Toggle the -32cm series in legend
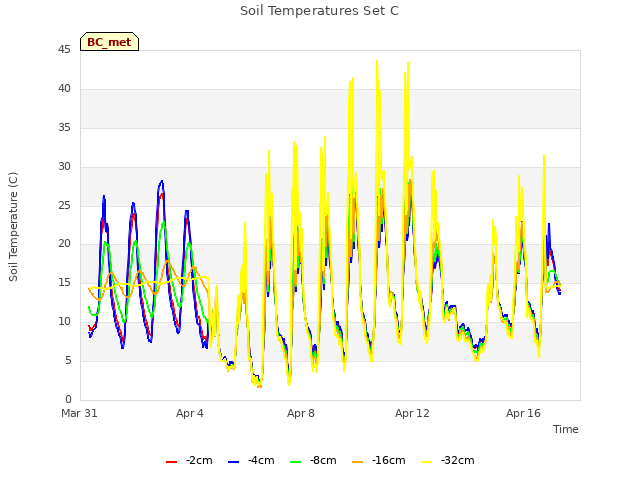640x480 pixels. tap(448, 460)
